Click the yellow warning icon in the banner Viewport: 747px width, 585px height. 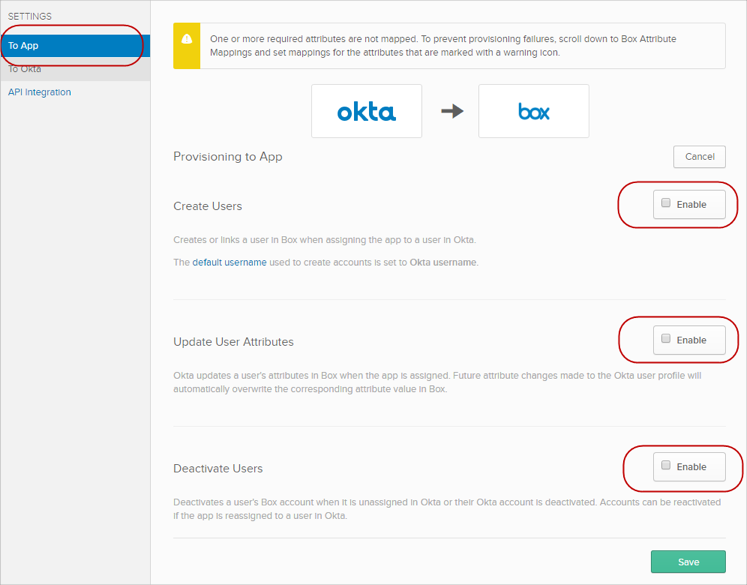(x=187, y=39)
